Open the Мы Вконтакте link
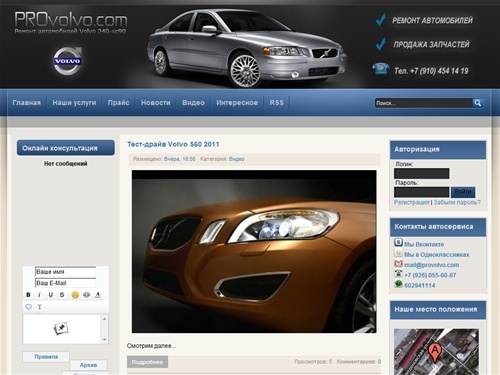This screenshot has height=375, width=500. [x=424, y=244]
